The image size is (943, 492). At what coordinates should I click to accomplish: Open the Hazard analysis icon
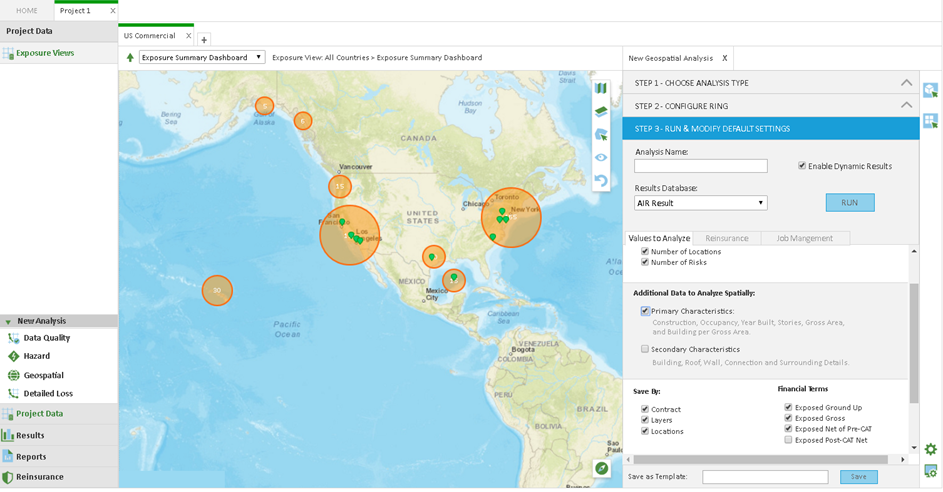click(14, 356)
